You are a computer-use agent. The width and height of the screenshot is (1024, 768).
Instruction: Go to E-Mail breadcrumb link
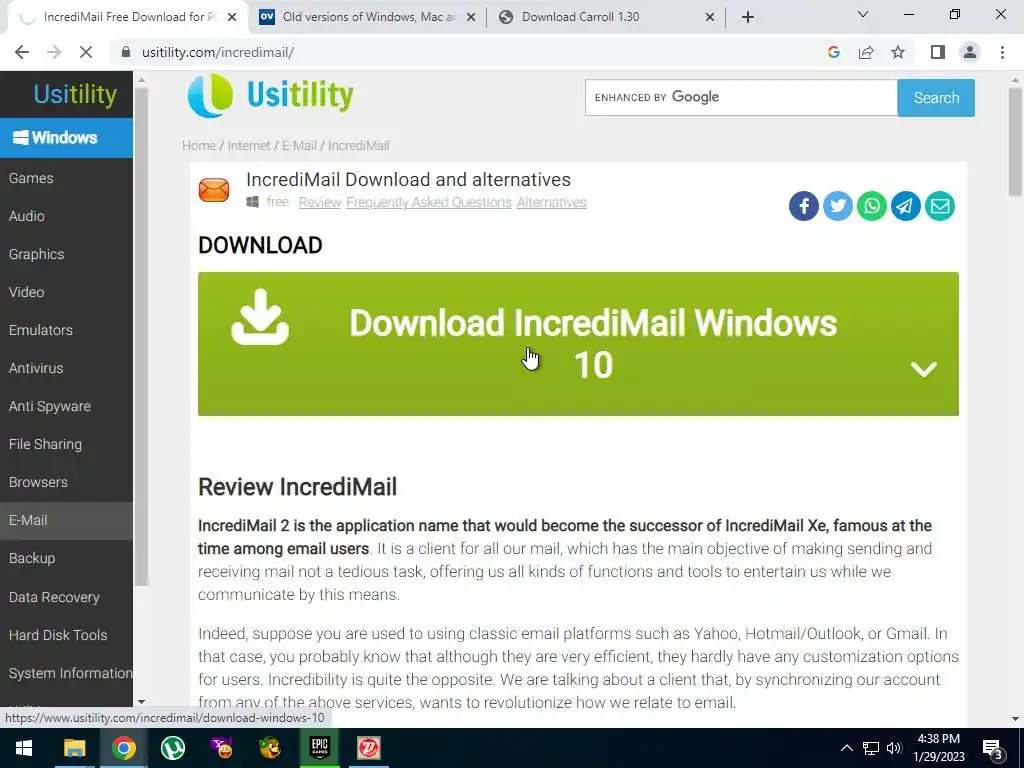click(x=299, y=146)
